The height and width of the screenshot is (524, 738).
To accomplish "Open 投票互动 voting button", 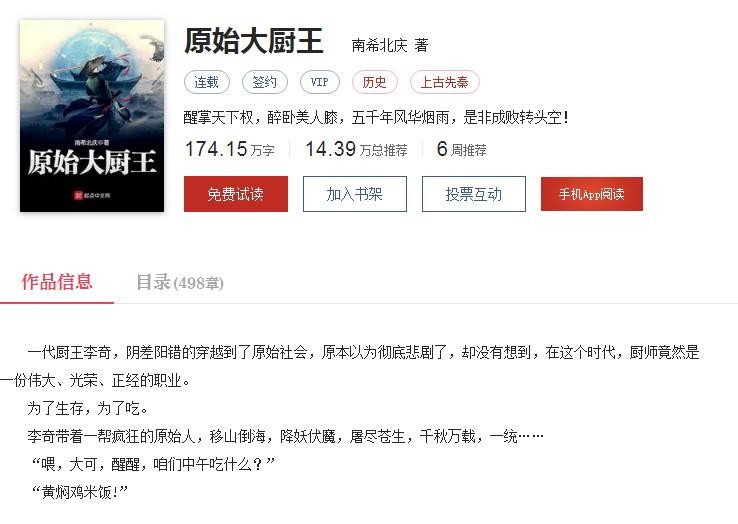I will (x=474, y=194).
